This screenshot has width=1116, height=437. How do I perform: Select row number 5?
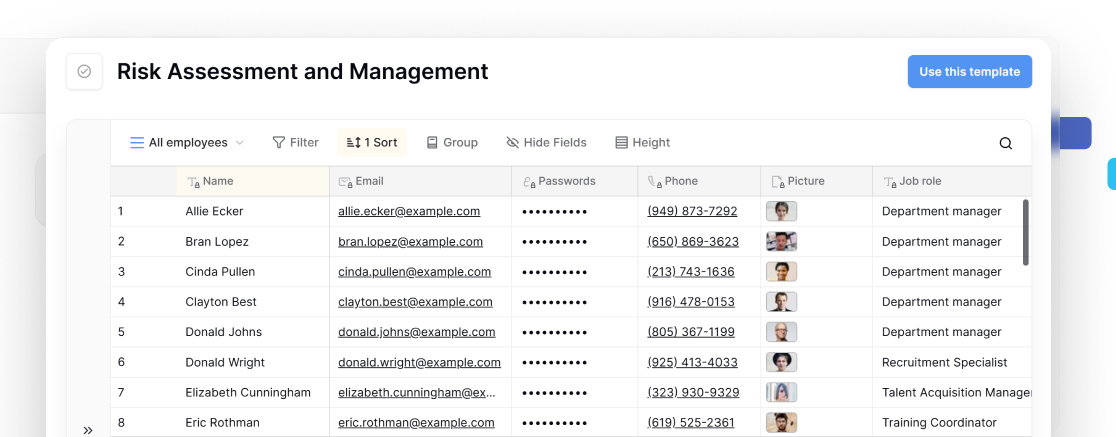click(x=121, y=332)
